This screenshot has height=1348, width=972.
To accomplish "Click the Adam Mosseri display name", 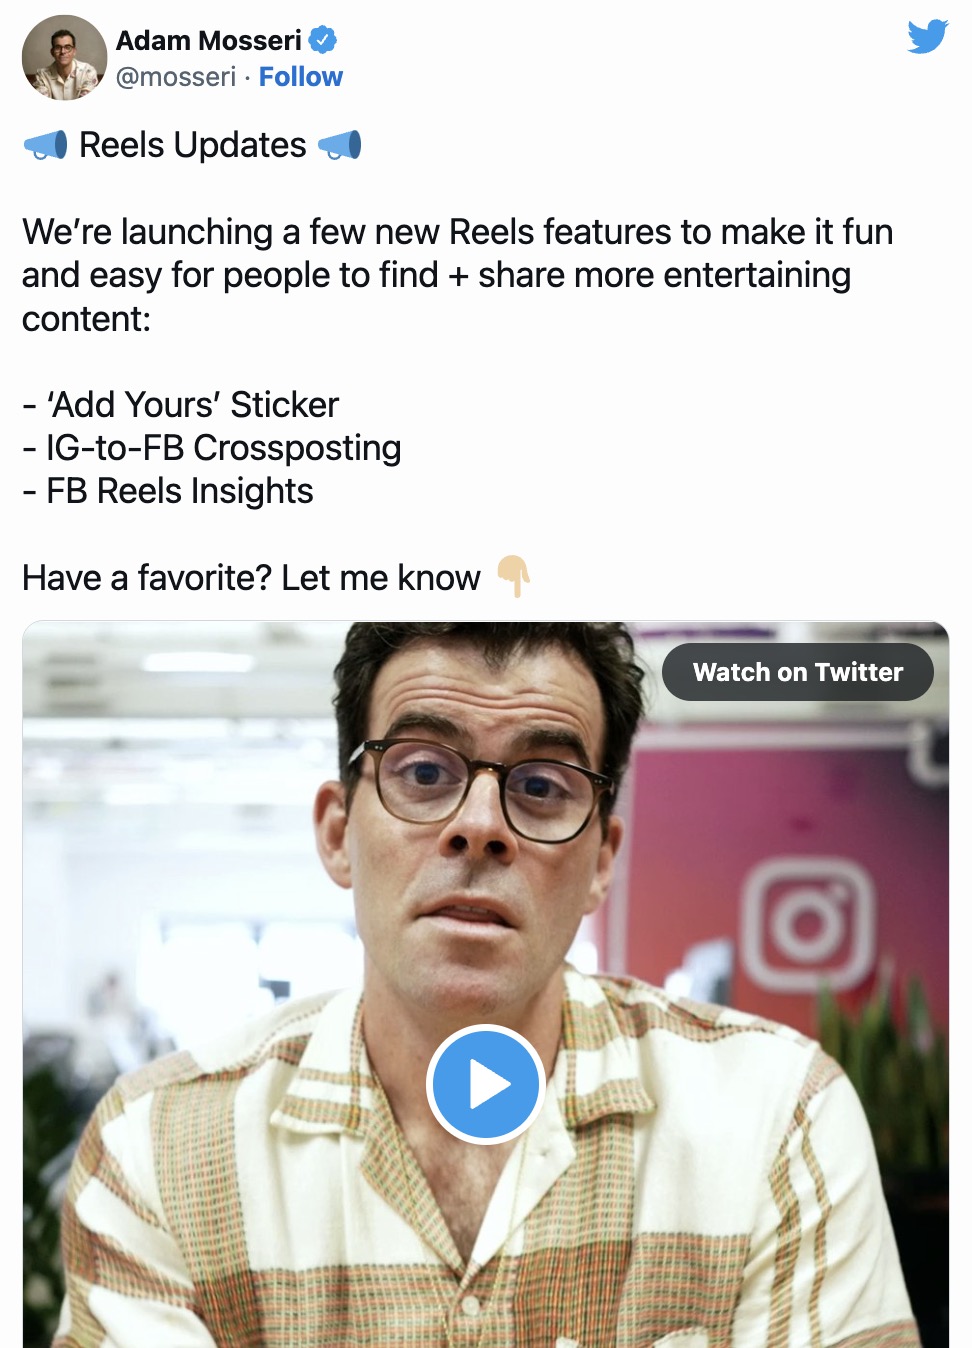I will click(x=209, y=40).
